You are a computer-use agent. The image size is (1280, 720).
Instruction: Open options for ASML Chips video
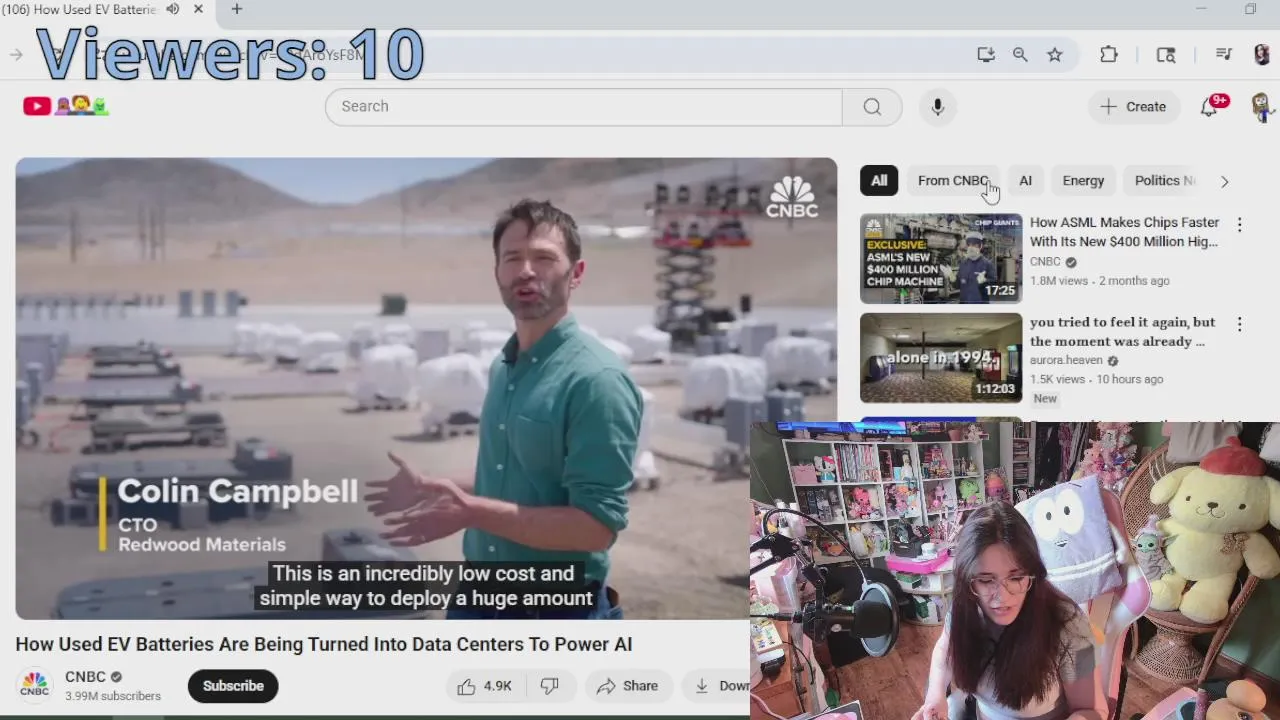(x=1239, y=225)
